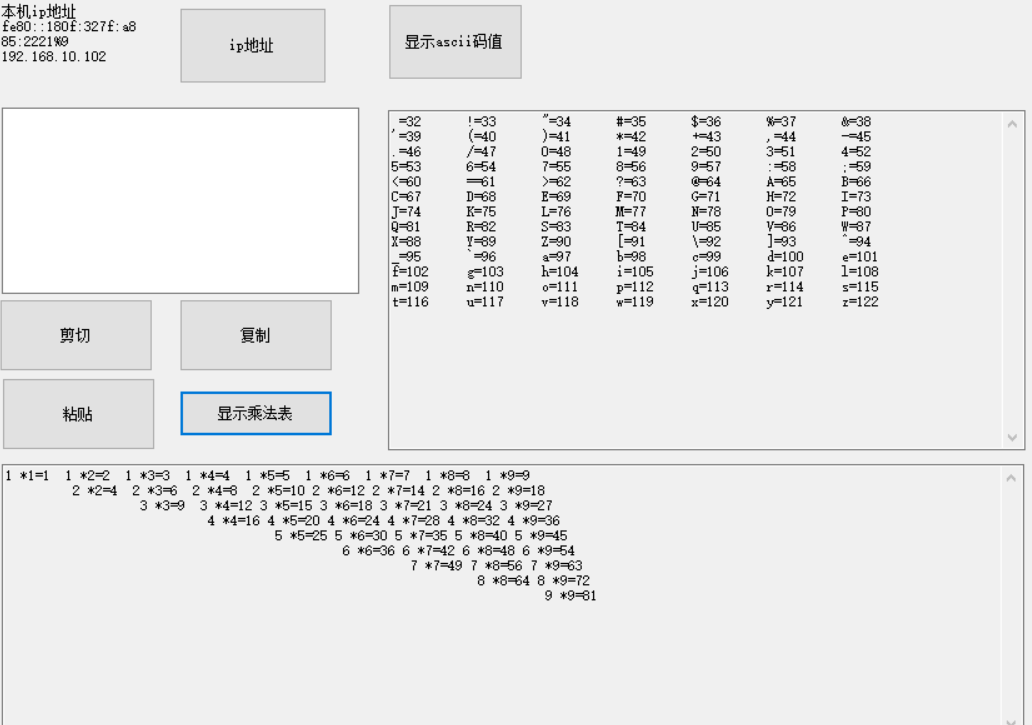Click the 192.168.10.102 address text
The height and width of the screenshot is (725, 1032).
tap(53, 57)
